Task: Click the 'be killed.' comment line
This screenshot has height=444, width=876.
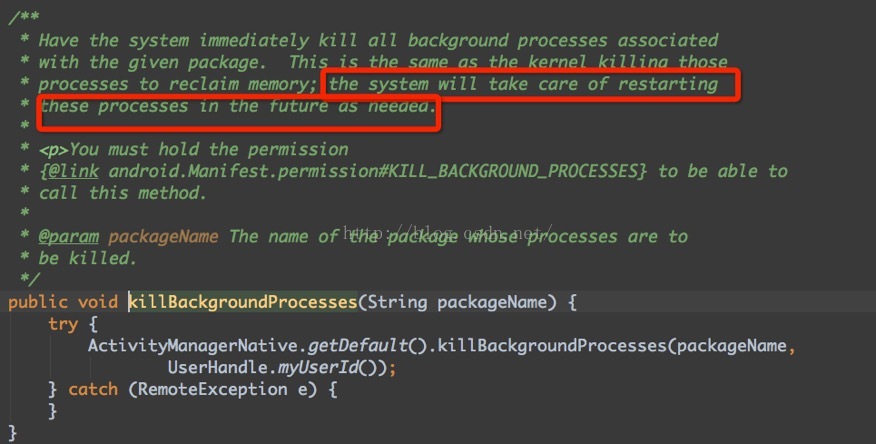Action: tap(88, 258)
